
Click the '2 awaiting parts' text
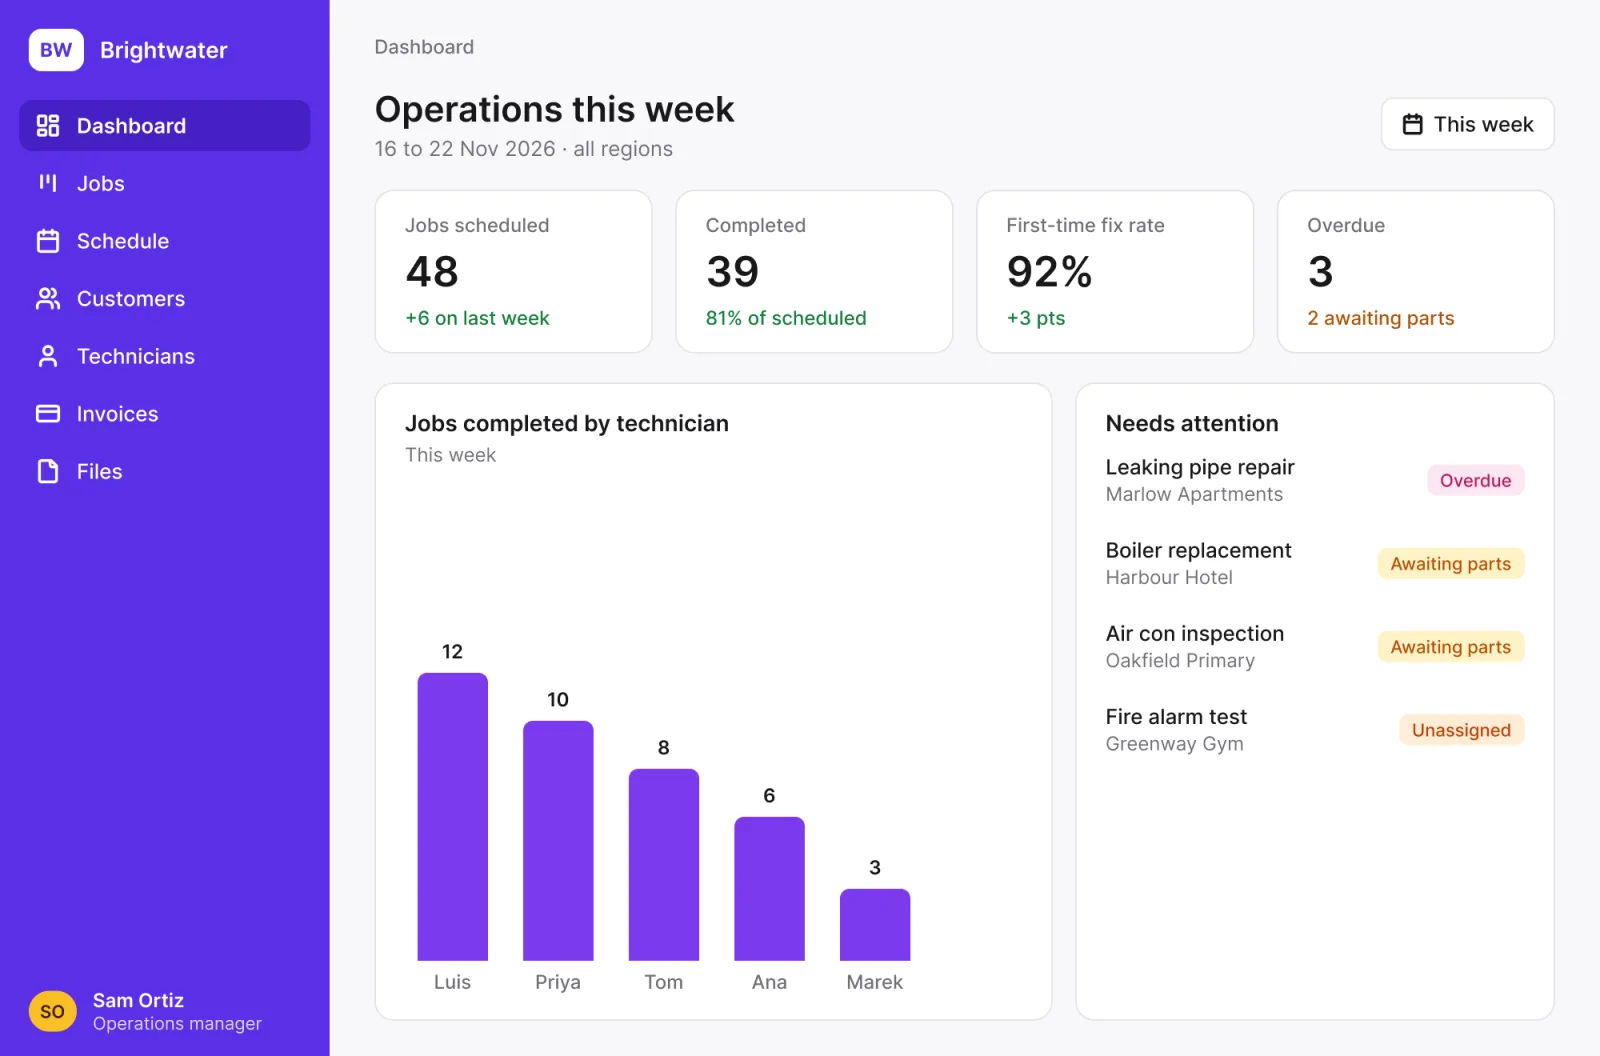[x=1381, y=318]
